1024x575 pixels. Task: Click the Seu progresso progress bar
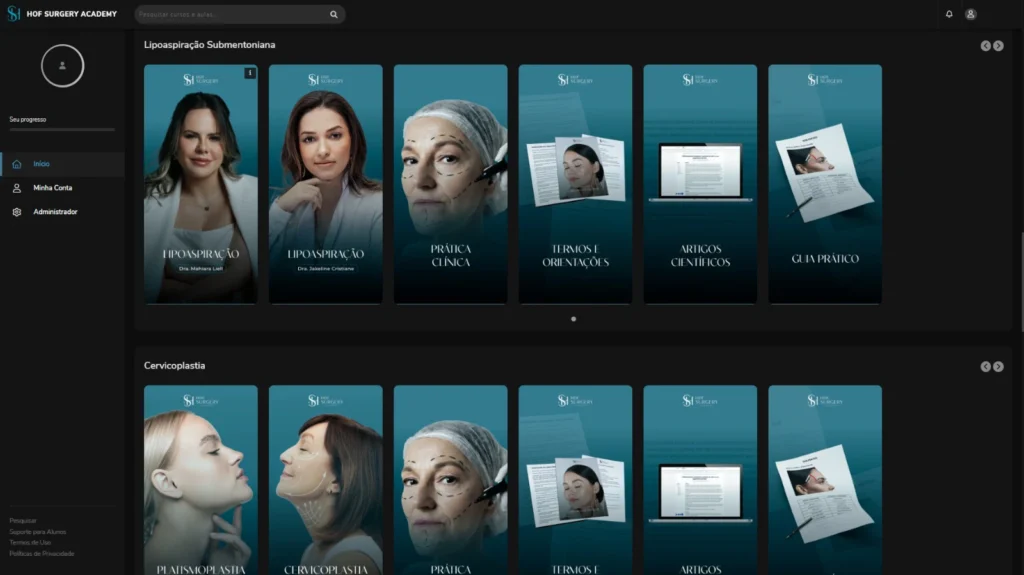pyautogui.click(x=62, y=130)
